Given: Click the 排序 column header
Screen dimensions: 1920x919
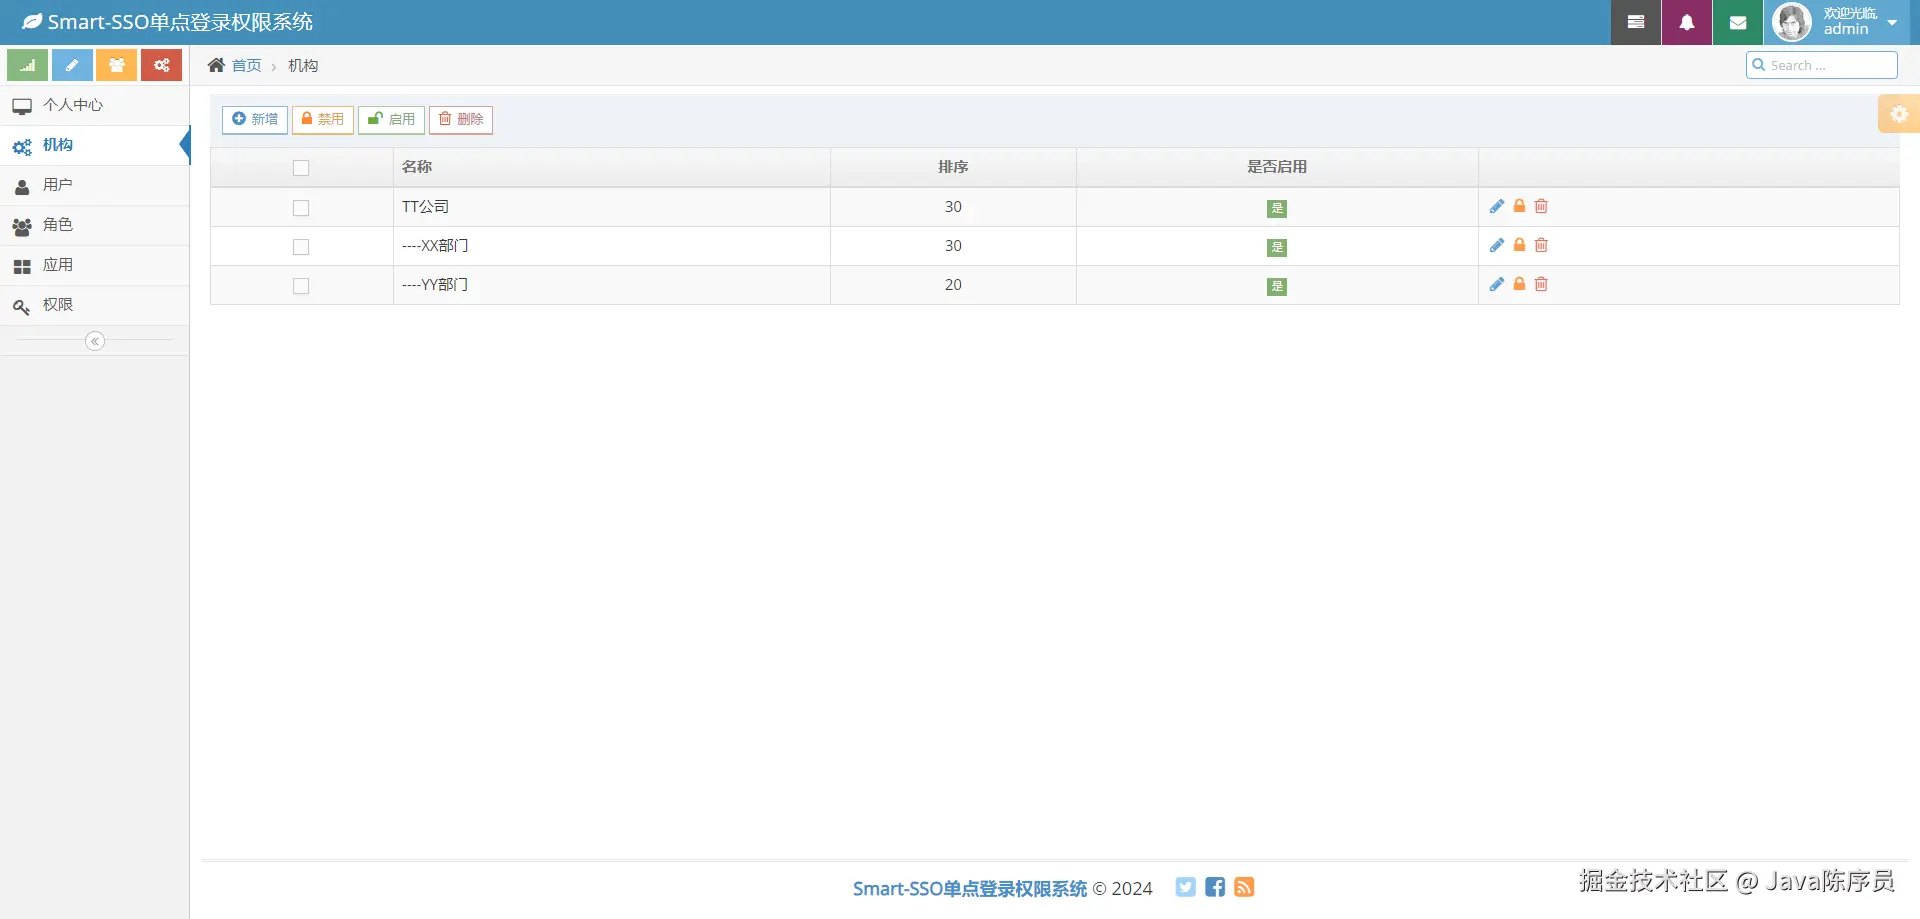Looking at the screenshot, I should pyautogui.click(x=953, y=167).
